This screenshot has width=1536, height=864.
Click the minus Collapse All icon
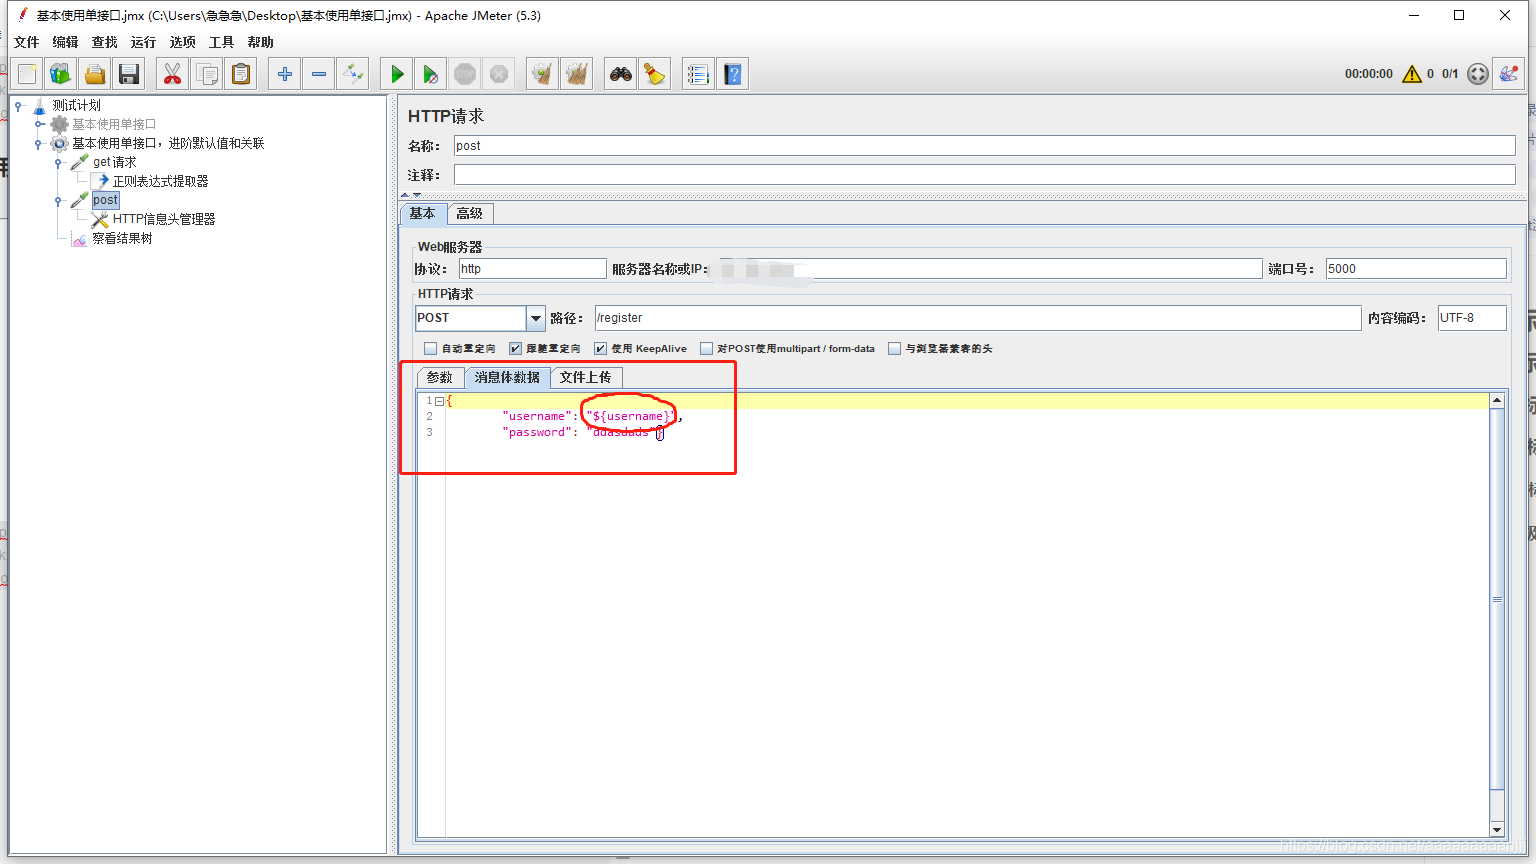(319, 74)
